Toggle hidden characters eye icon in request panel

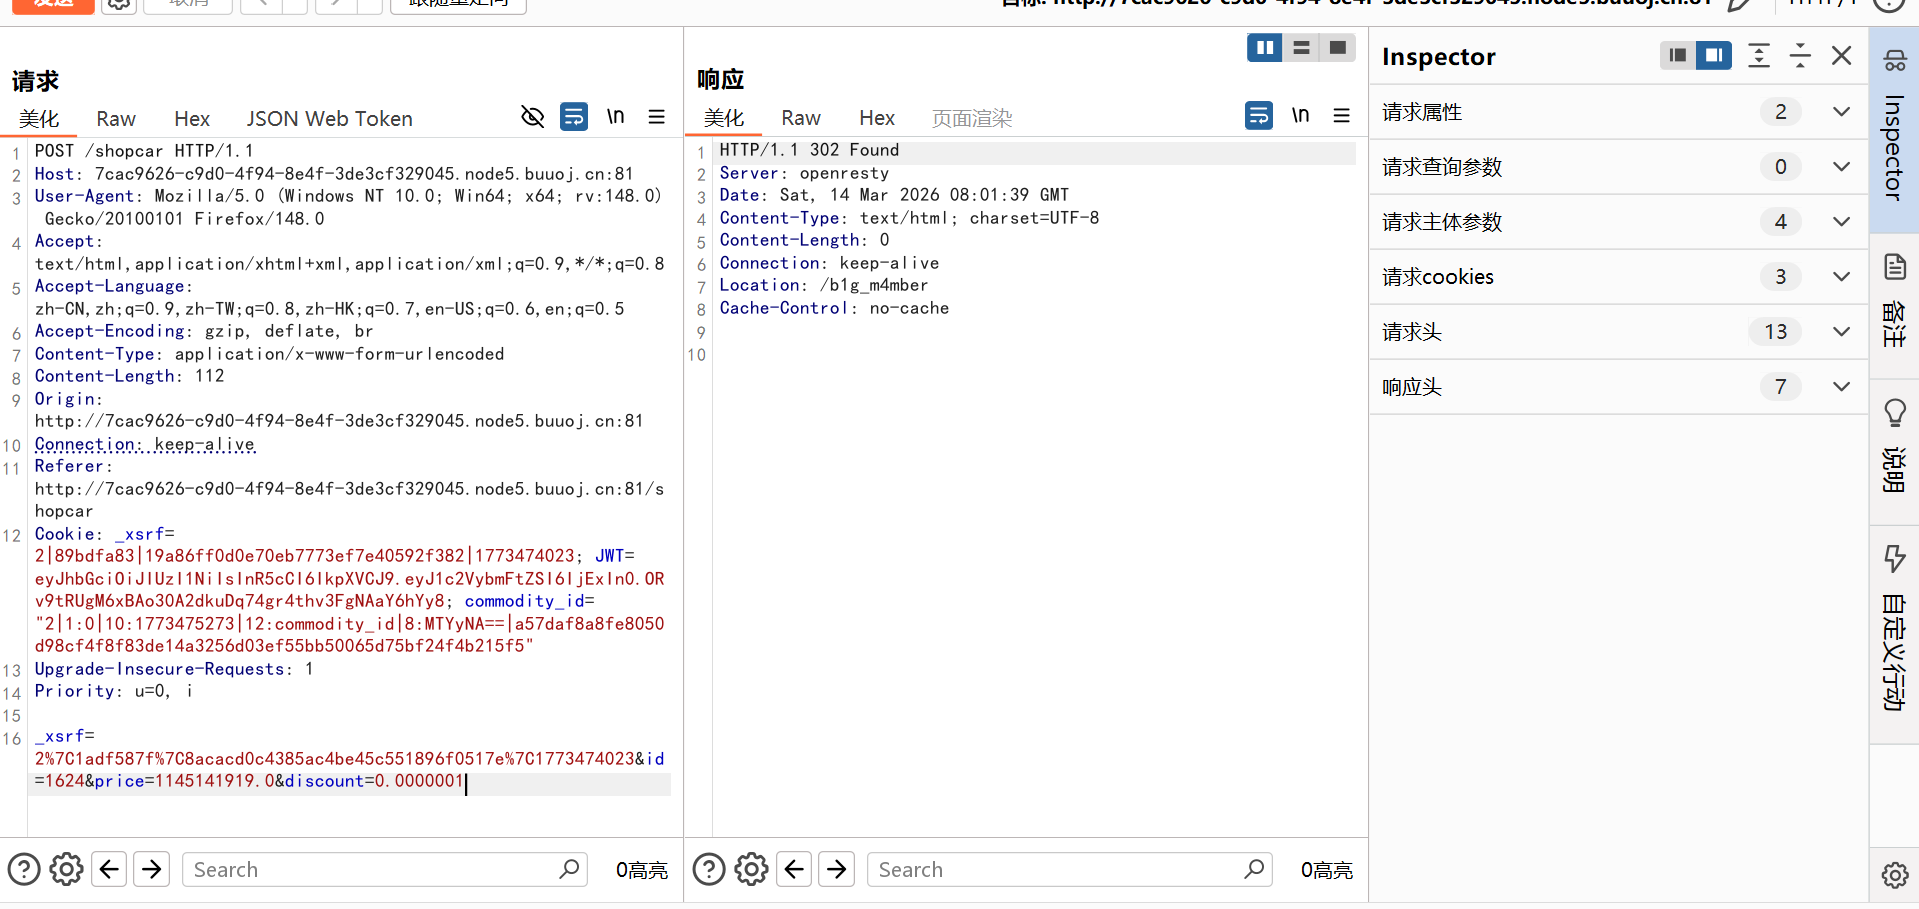[532, 117]
